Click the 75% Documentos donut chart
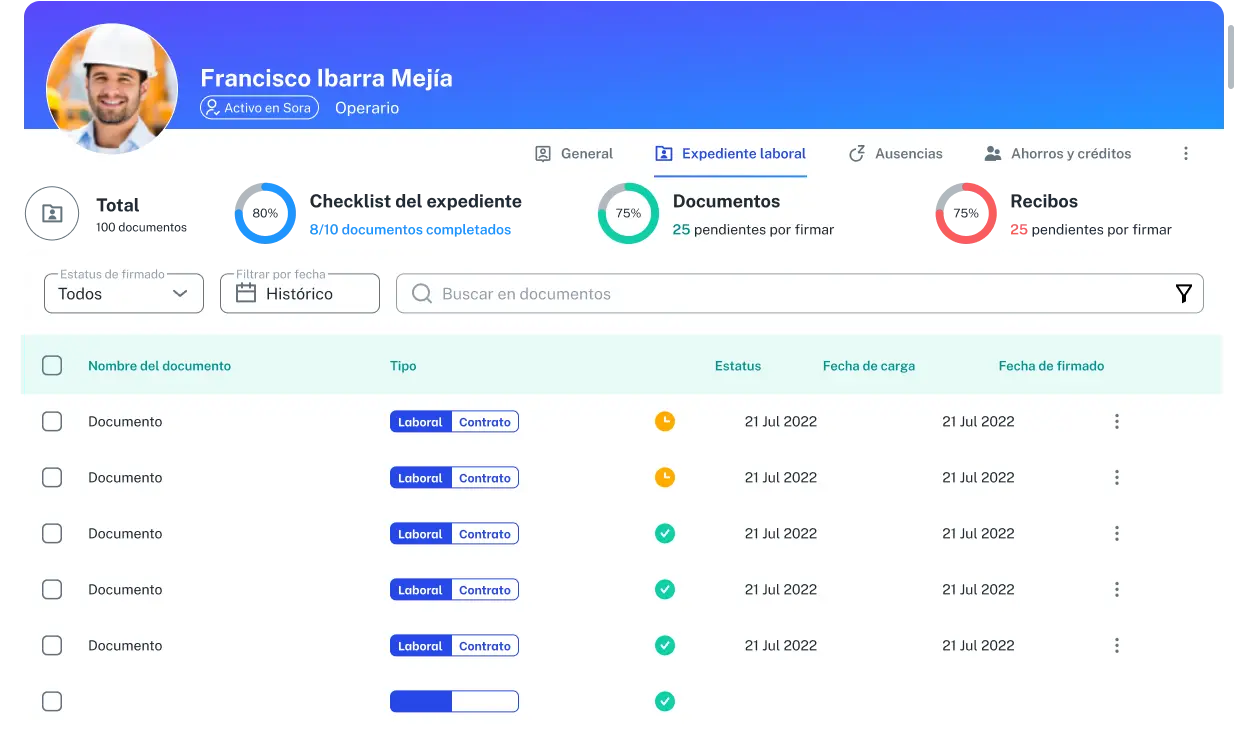This screenshot has width=1238, height=754. click(628, 213)
